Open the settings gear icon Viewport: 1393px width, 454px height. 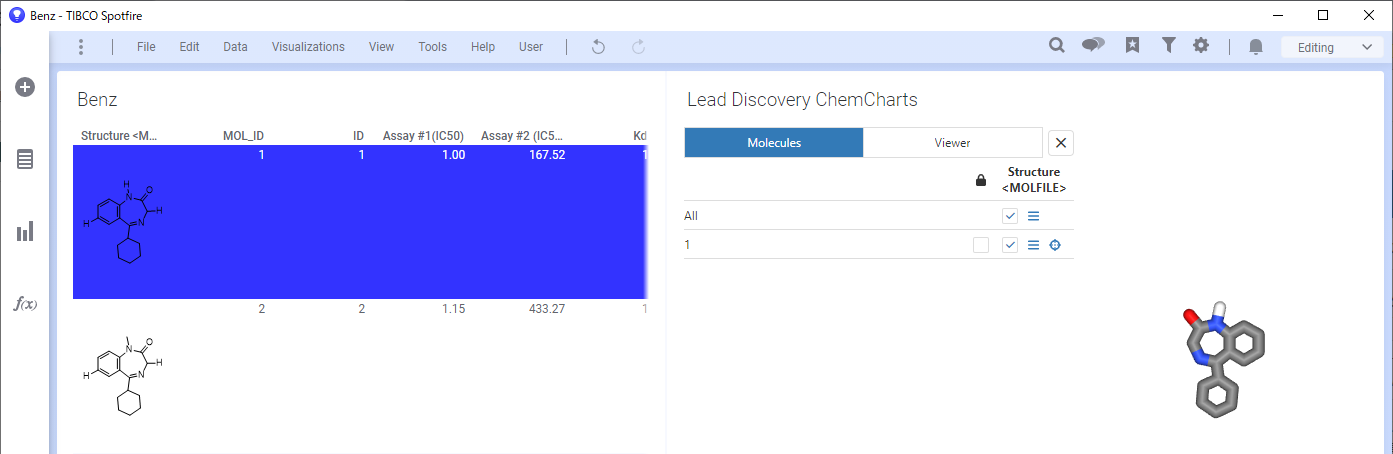[x=1201, y=46]
